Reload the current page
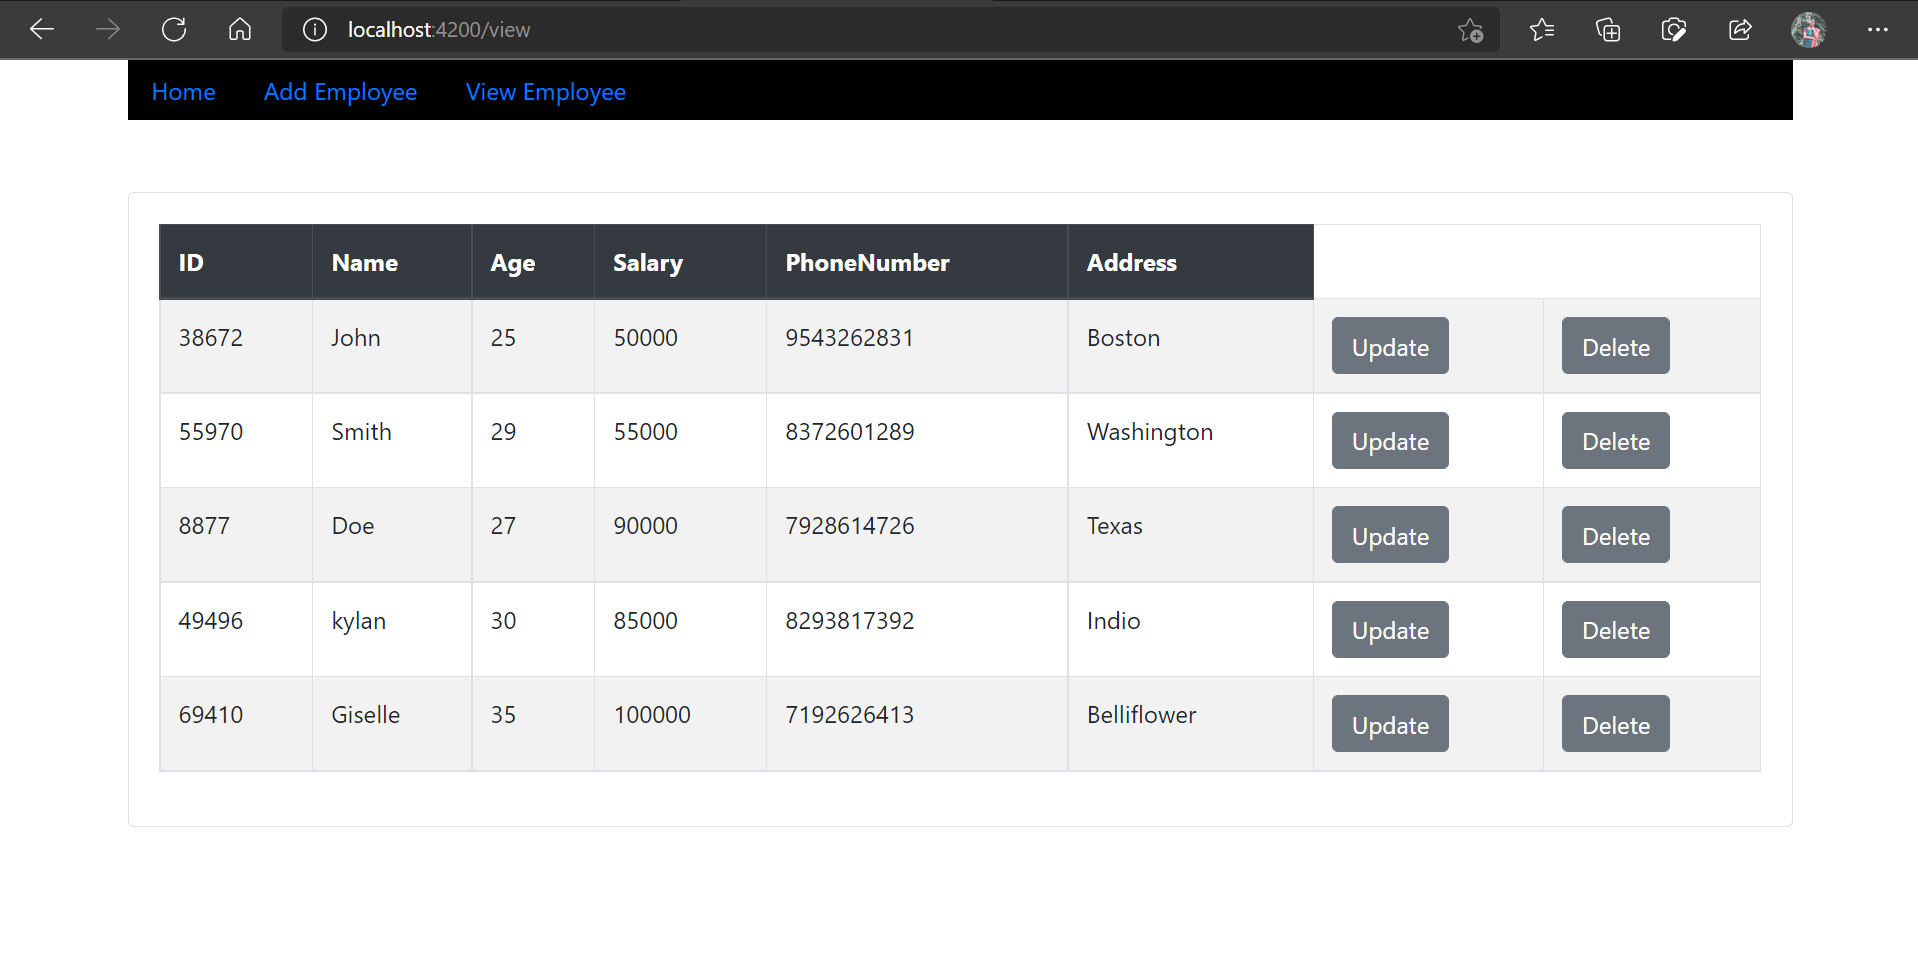The width and height of the screenshot is (1918, 971). point(173,29)
